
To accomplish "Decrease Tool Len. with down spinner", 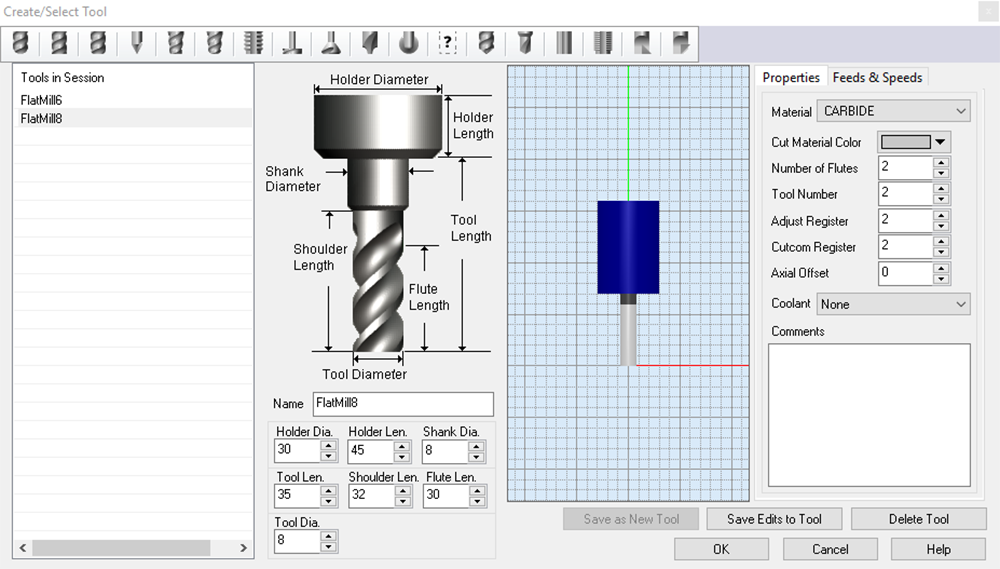I will tap(328, 502).
